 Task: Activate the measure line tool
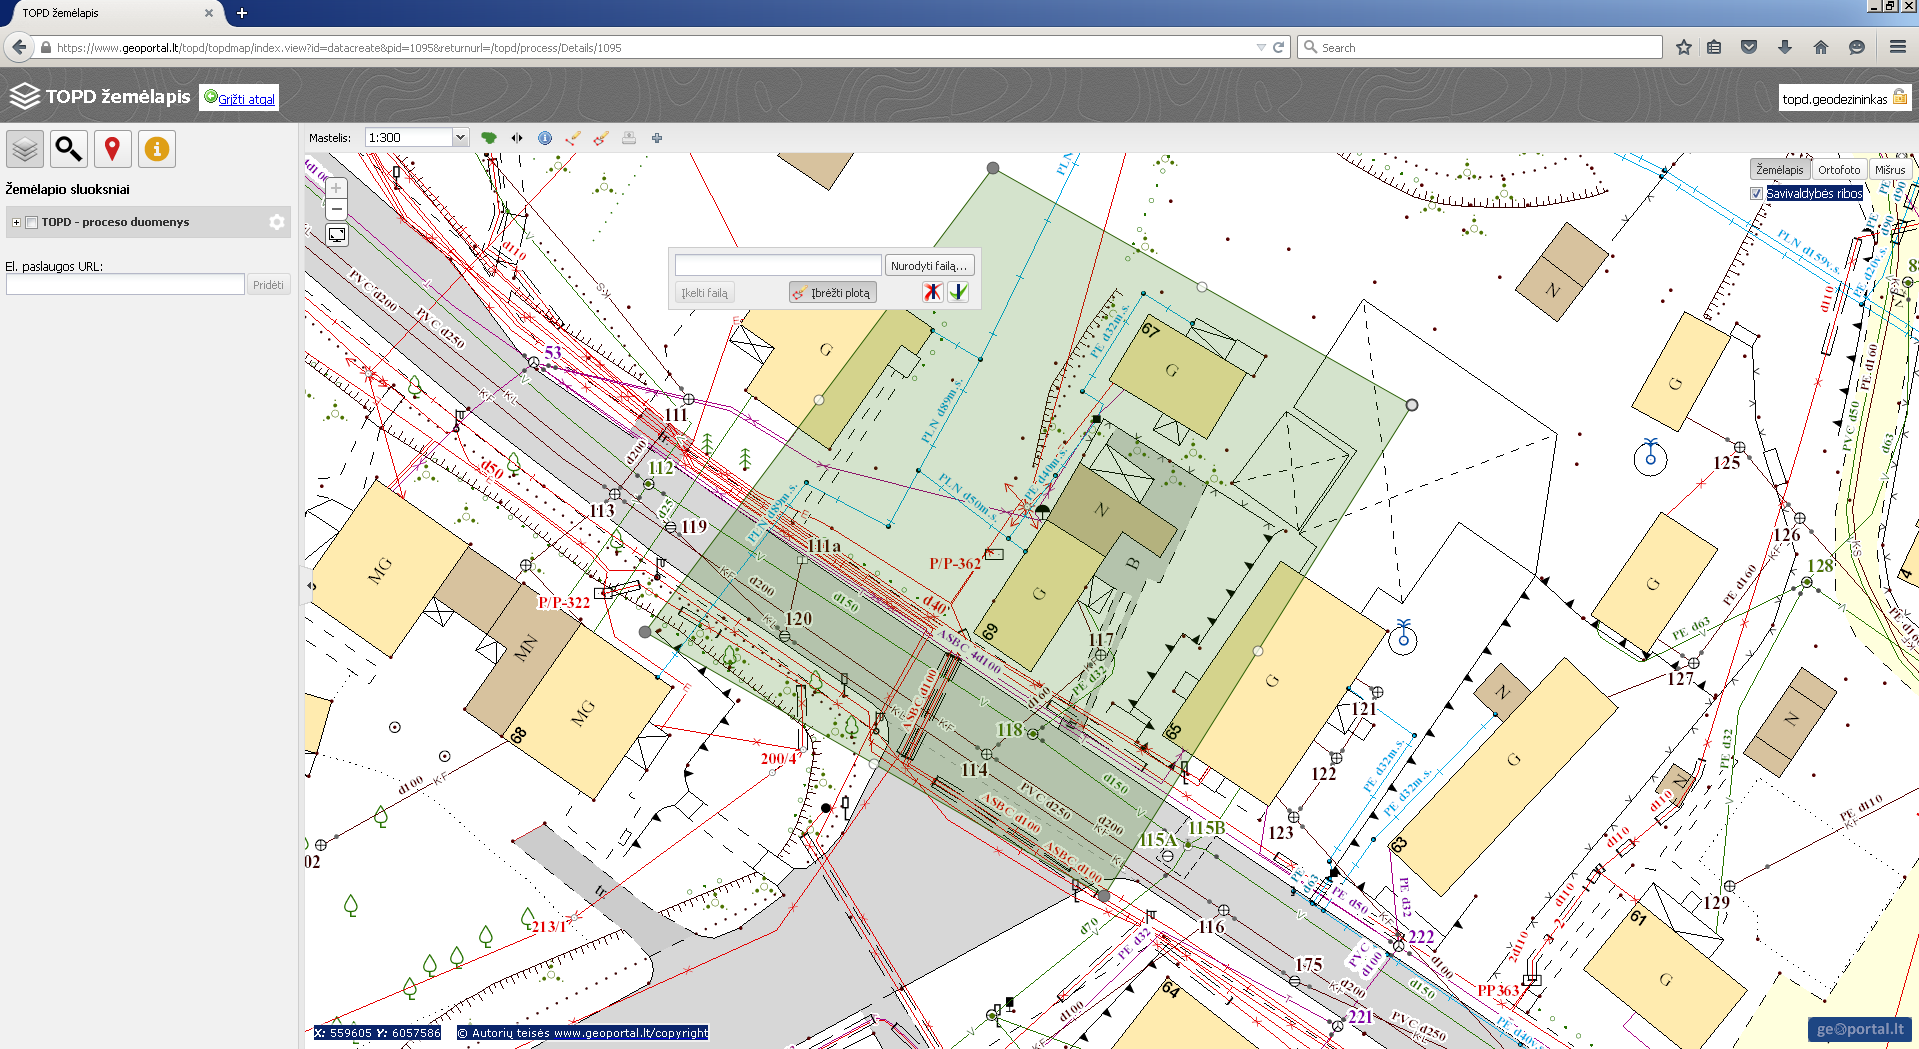click(x=573, y=138)
